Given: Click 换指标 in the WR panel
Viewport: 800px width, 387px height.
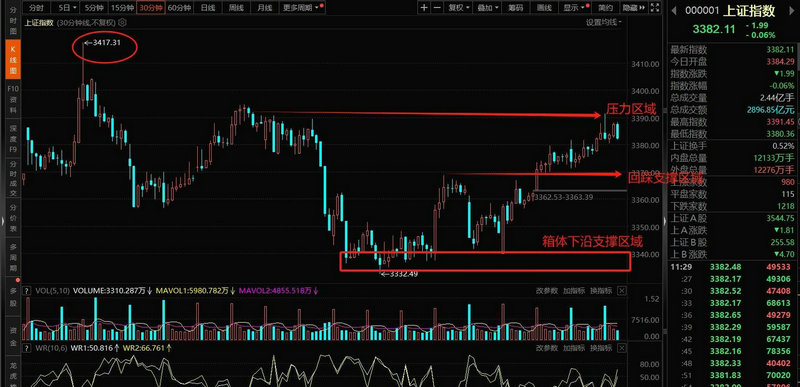Looking at the screenshot, I should point(602,348).
